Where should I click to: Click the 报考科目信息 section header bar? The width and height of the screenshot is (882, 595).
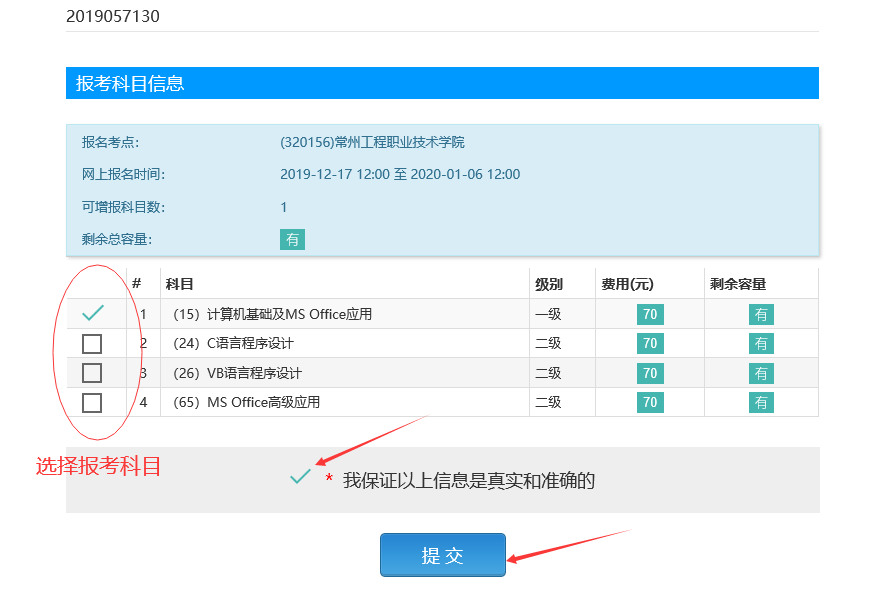[x=442, y=83]
